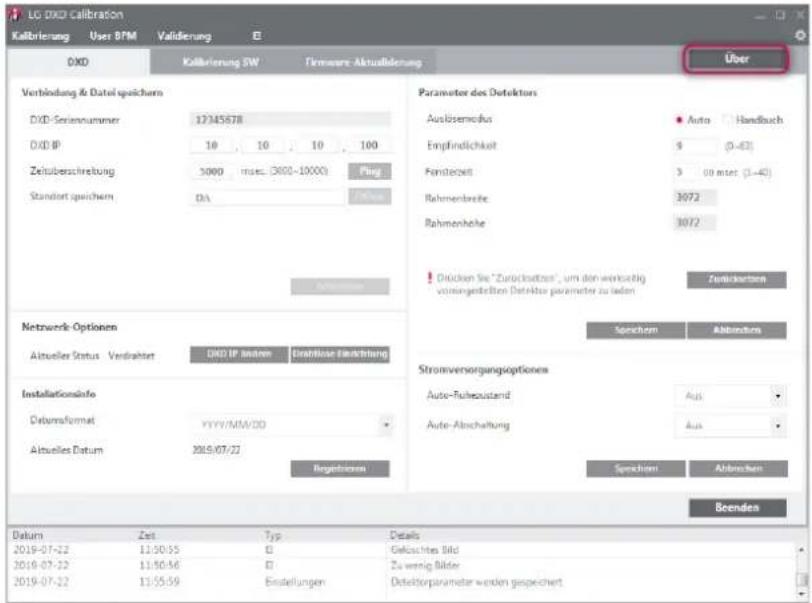This screenshot has height=603, width=812.
Task: Open the Datumsformat dropdown
Action: pos(292,425)
